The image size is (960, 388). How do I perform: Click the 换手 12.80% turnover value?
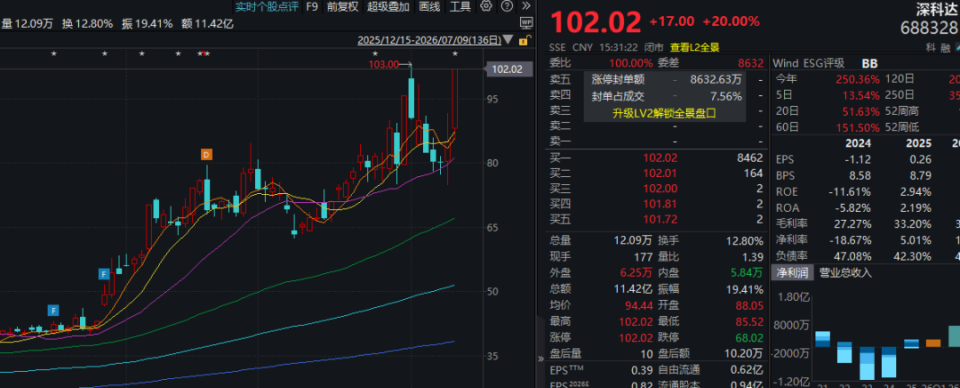click(x=743, y=241)
